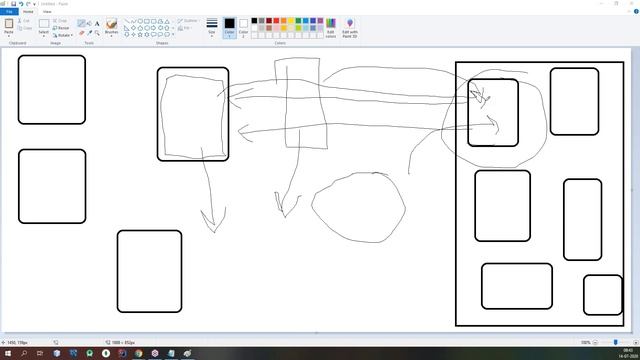
Task: Click the taskbar clock and date
Action: coord(628,353)
